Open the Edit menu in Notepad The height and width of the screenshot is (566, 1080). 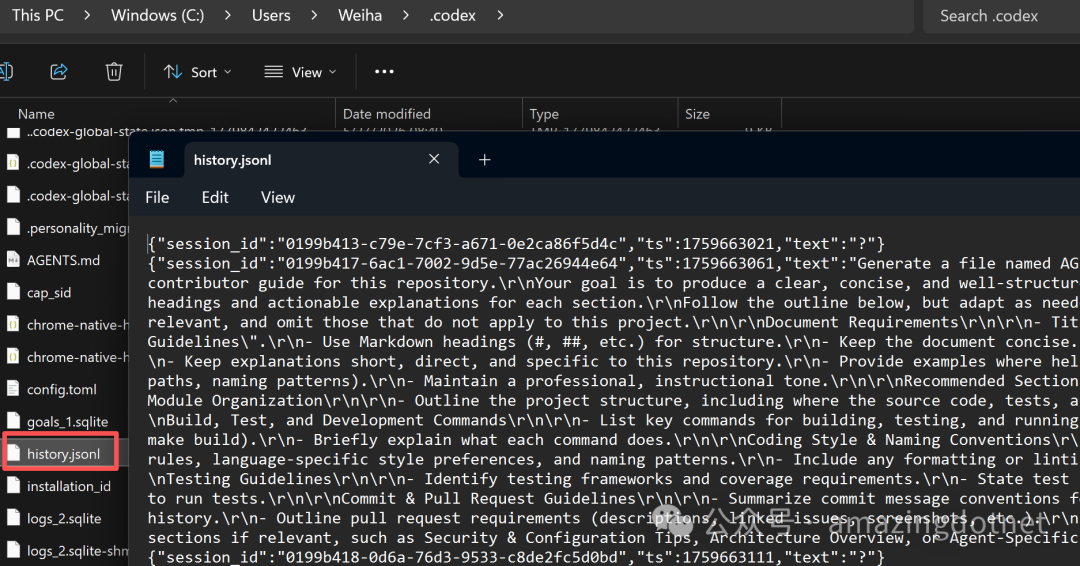215,198
